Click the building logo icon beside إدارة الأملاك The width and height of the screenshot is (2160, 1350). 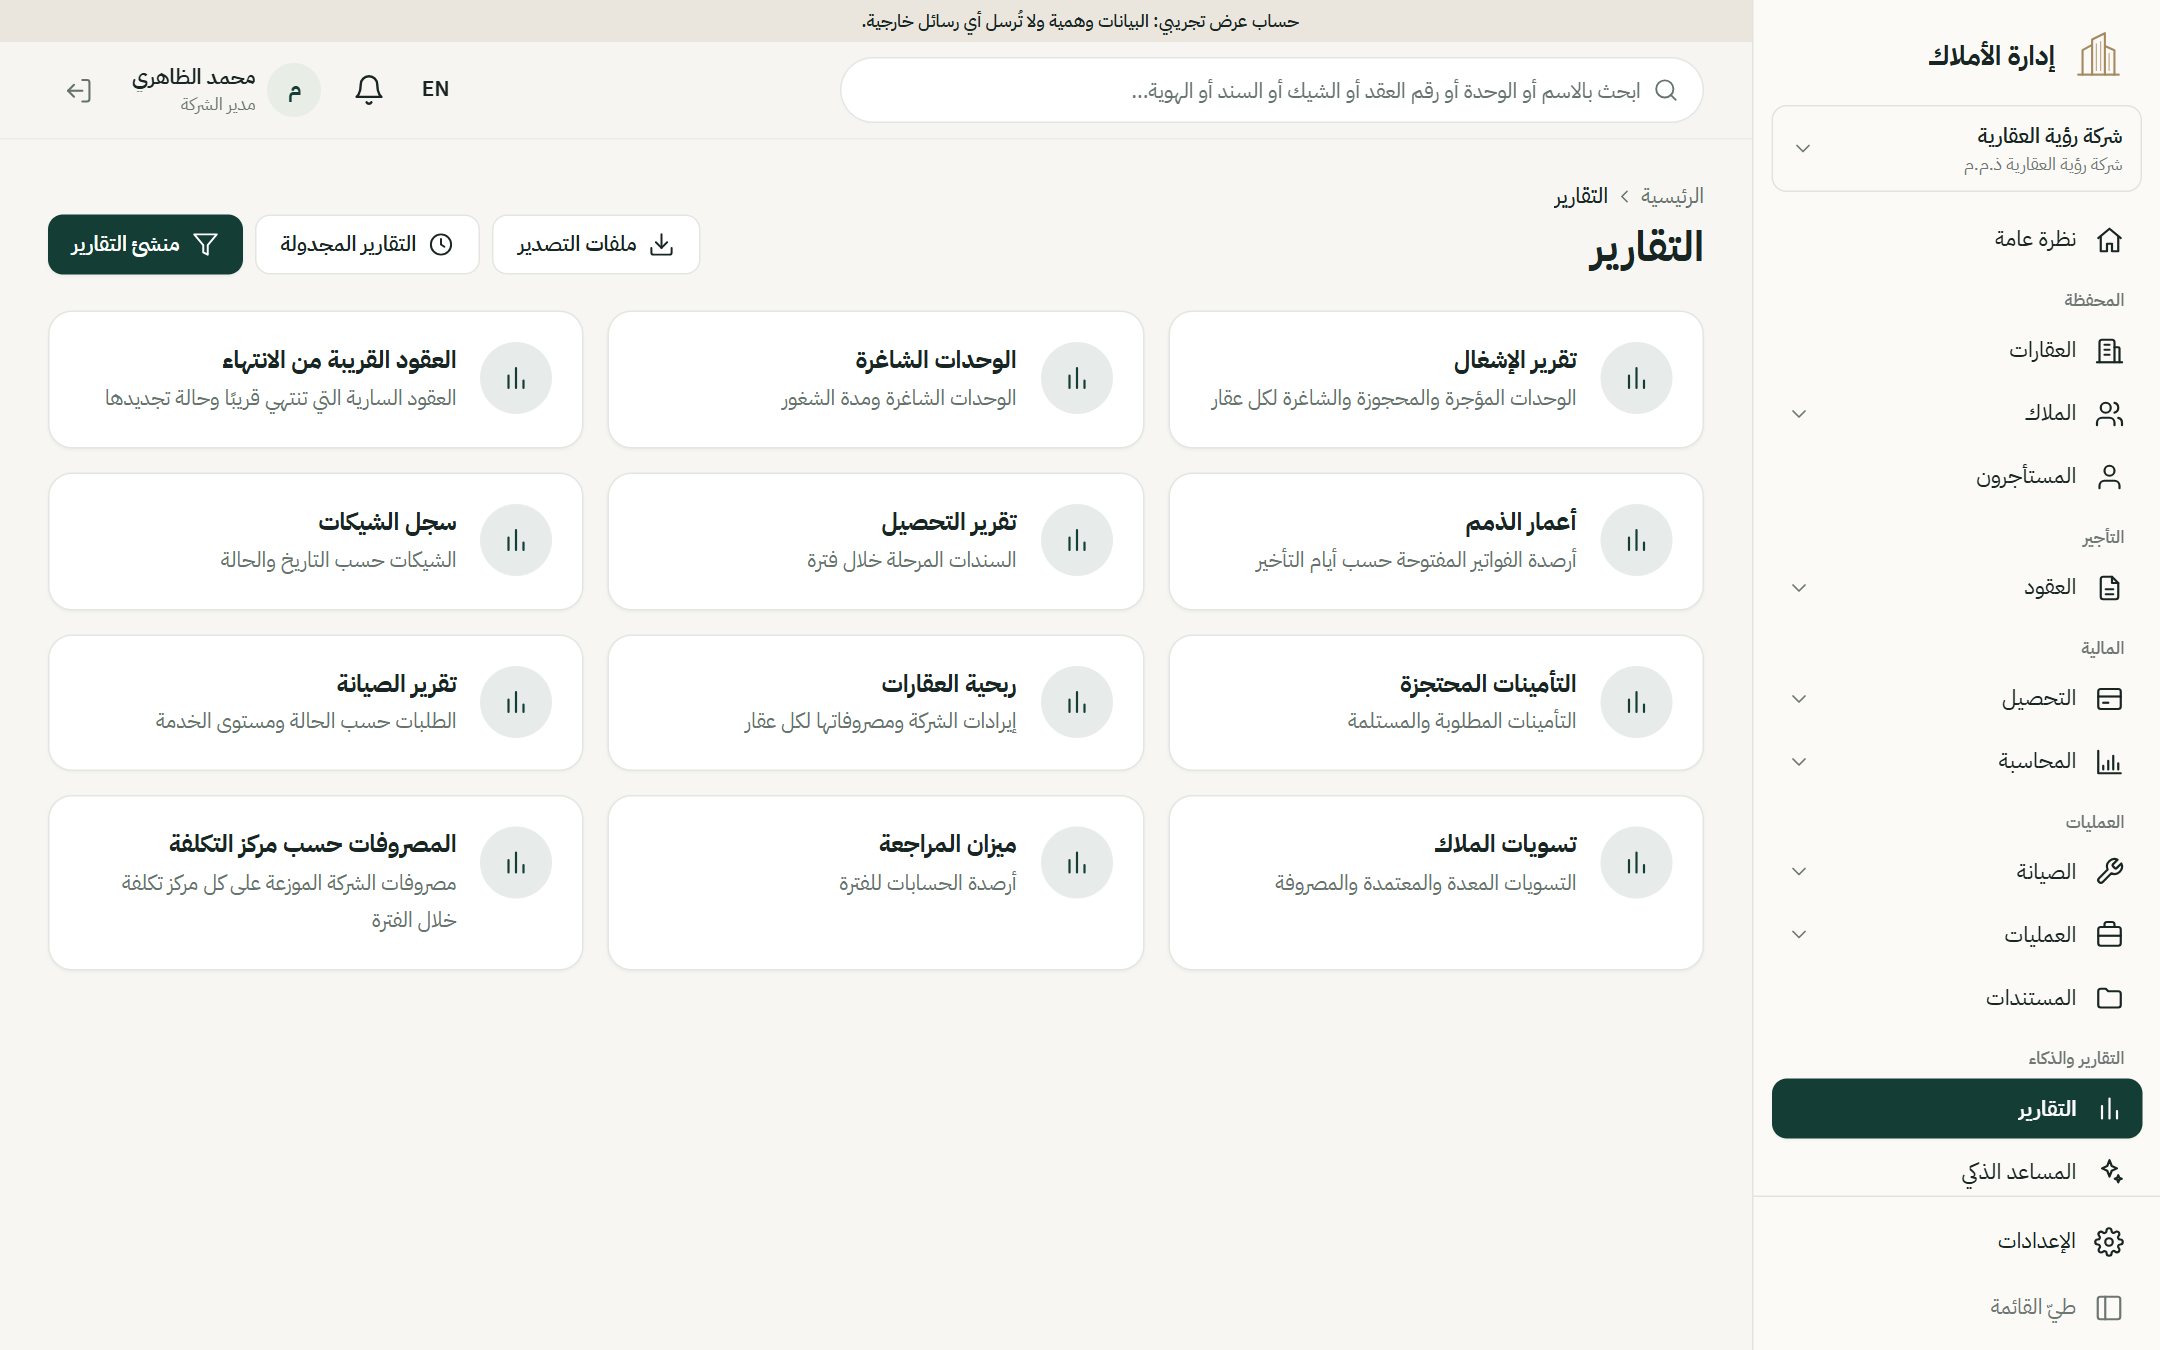2098,55
